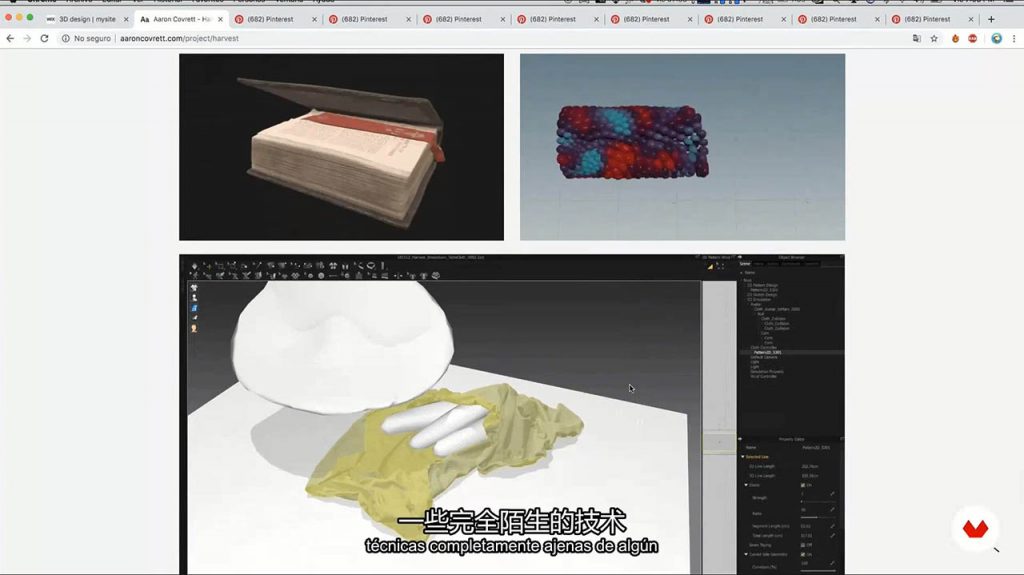This screenshot has height=575, width=1024.
Task: Close the 'Aaron Covrett' tab
Action: point(220,20)
